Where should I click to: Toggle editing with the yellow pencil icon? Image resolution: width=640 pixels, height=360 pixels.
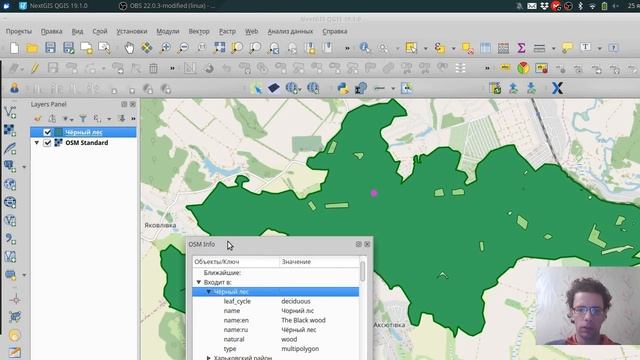[35, 68]
